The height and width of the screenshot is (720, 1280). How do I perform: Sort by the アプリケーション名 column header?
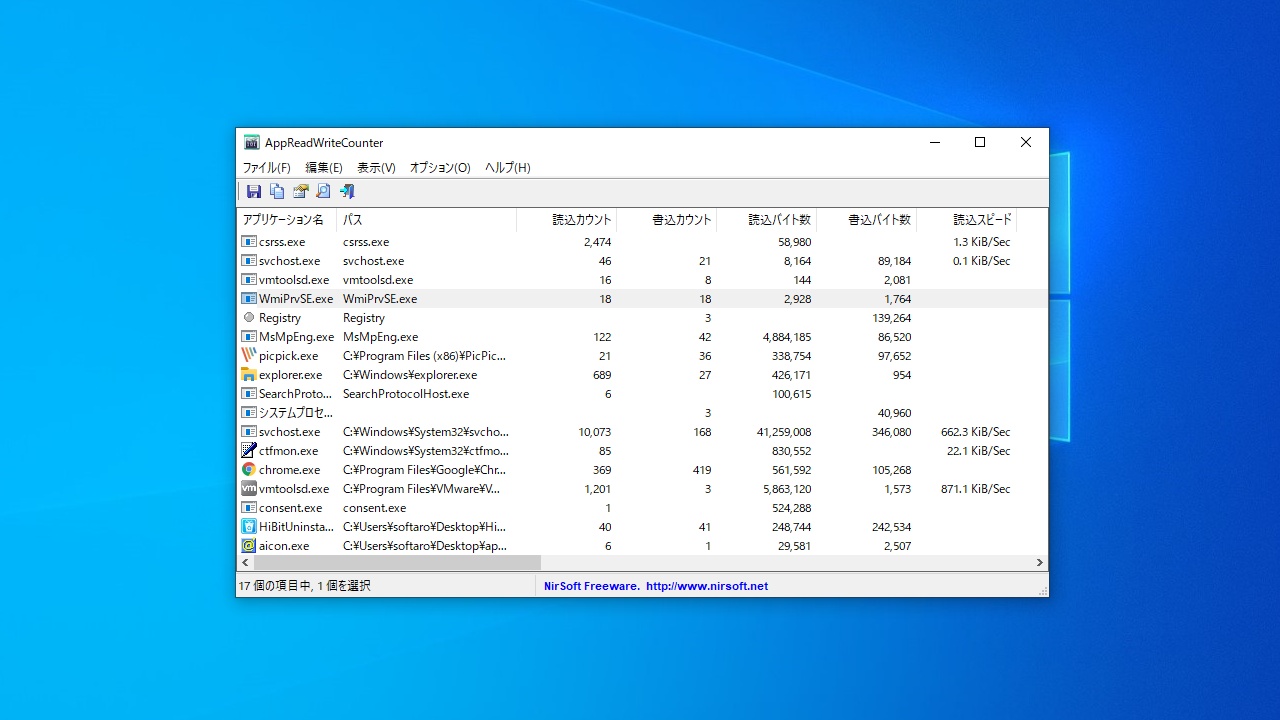tap(287, 220)
